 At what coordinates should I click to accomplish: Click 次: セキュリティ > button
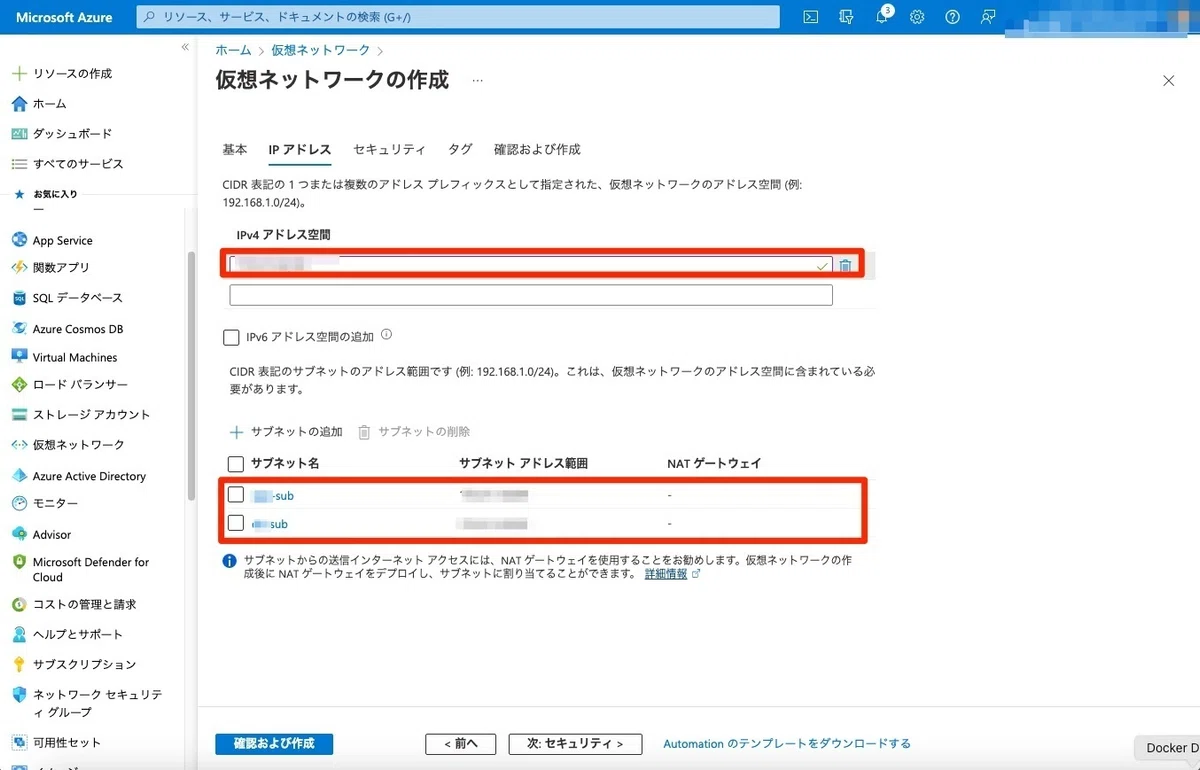coord(575,744)
